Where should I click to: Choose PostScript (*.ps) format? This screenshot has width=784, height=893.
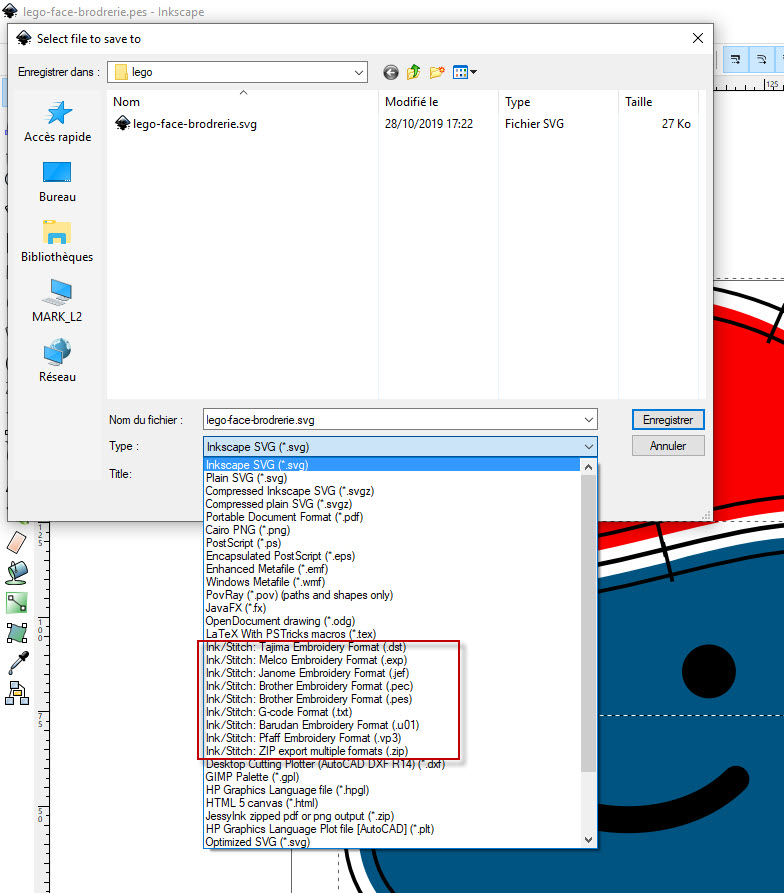click(x=392, y=543)
